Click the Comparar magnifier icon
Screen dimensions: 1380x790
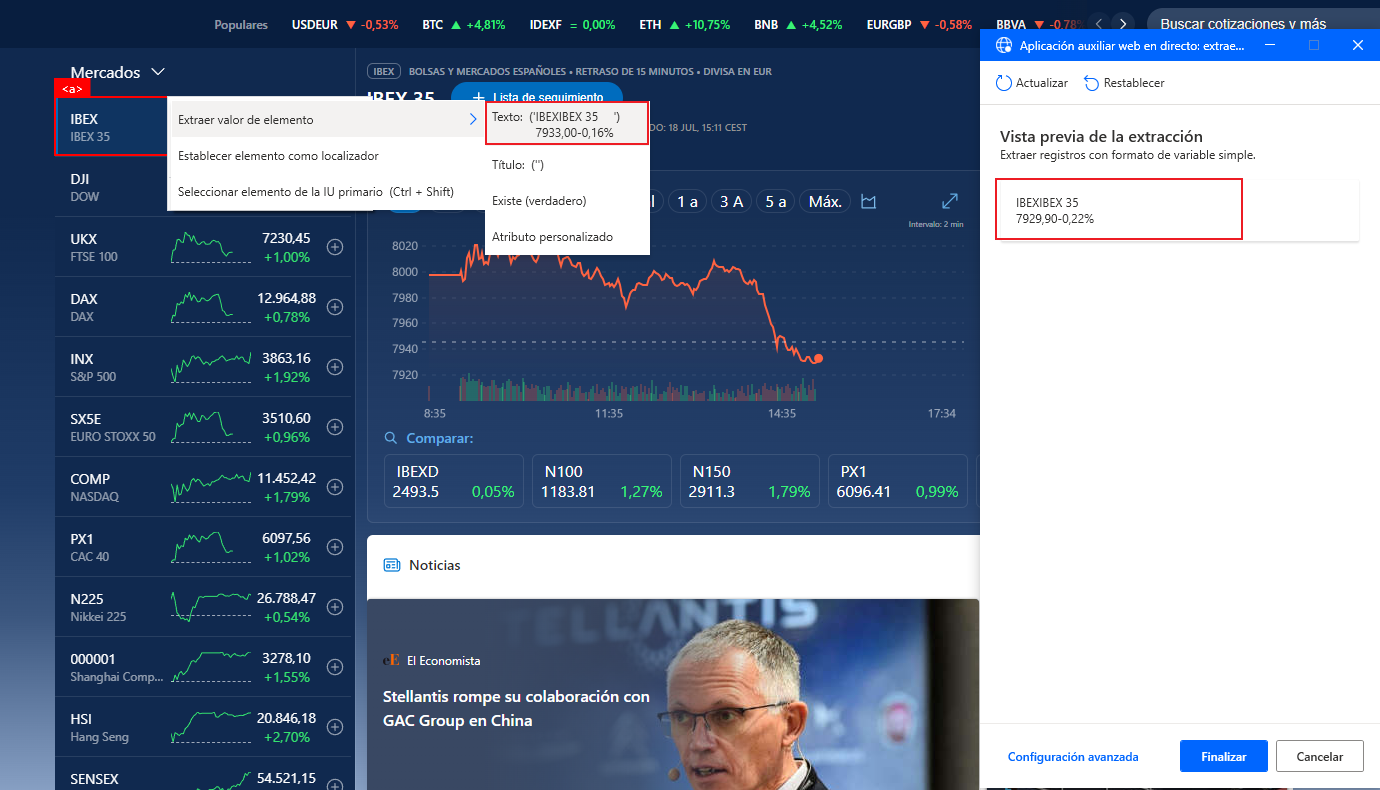(x=391, y=438)
